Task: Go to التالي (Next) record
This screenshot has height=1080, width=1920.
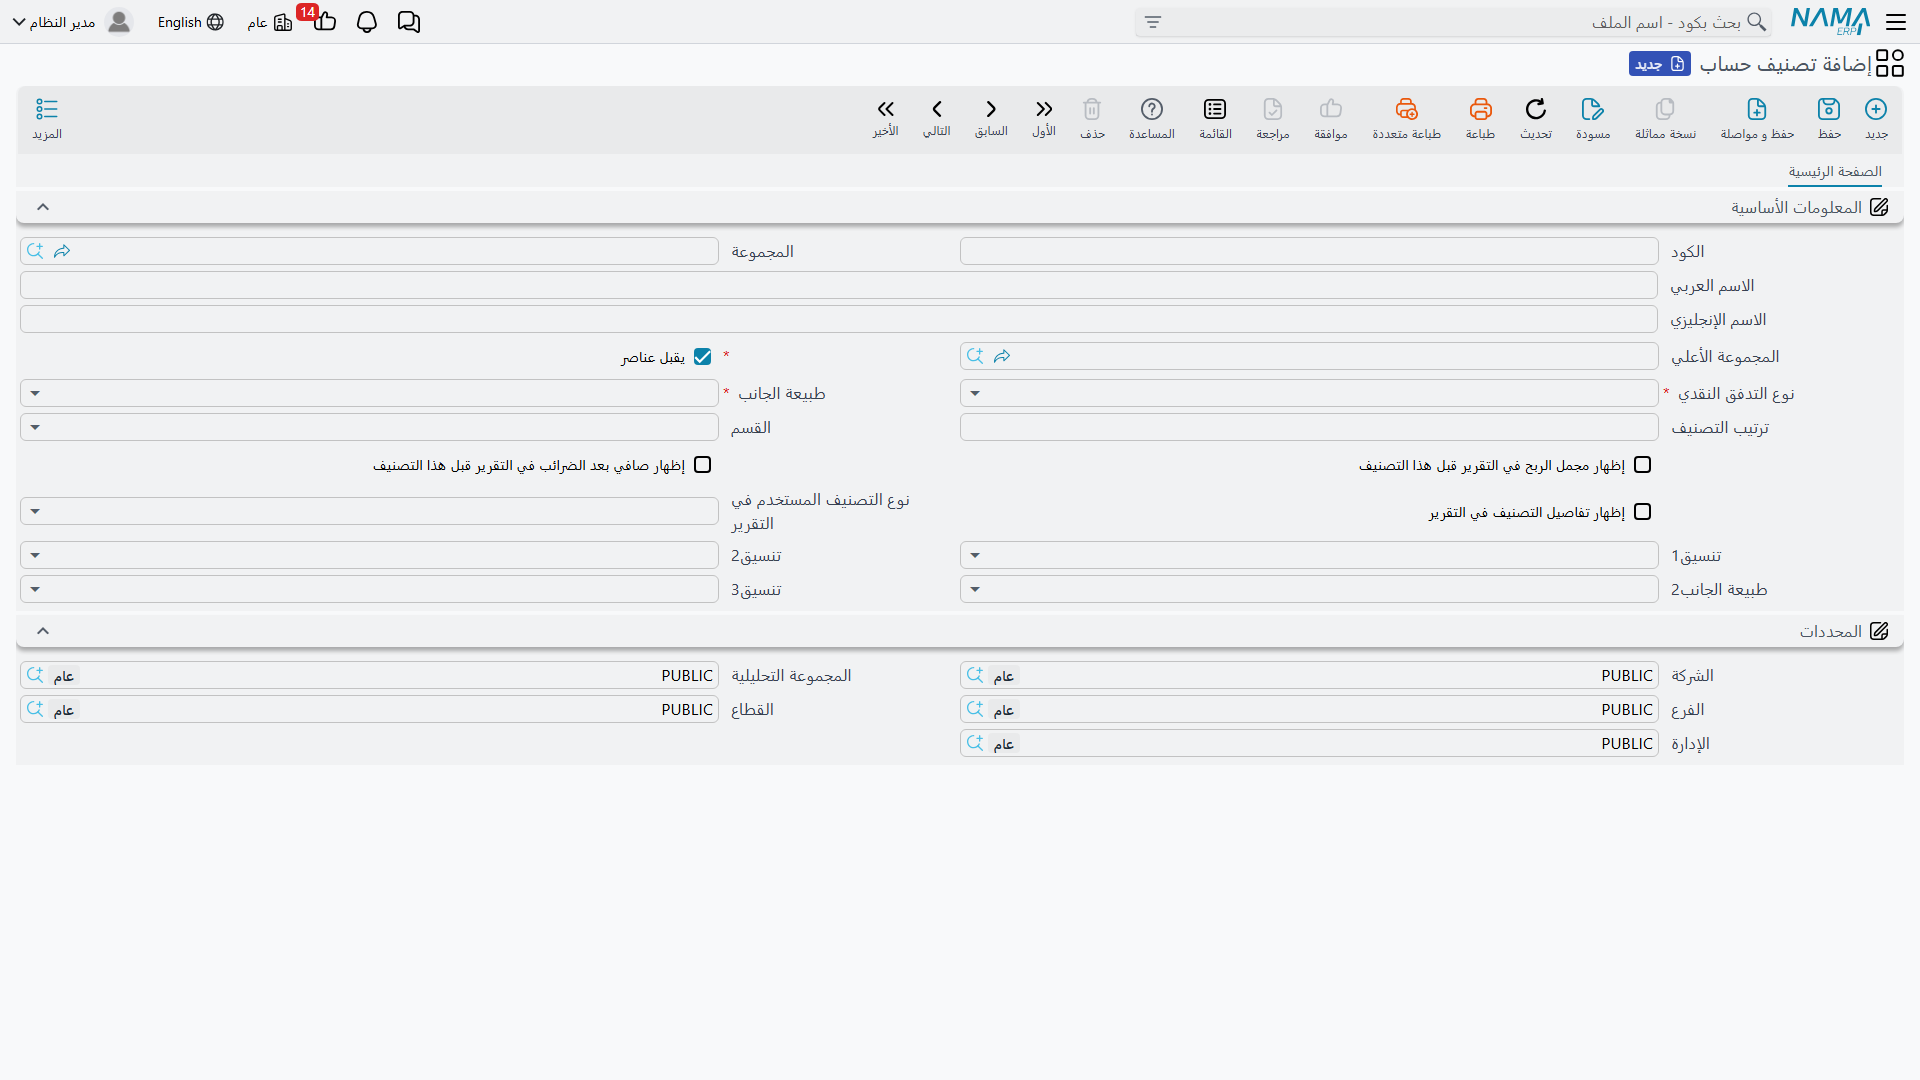Action: click(937, 109)
